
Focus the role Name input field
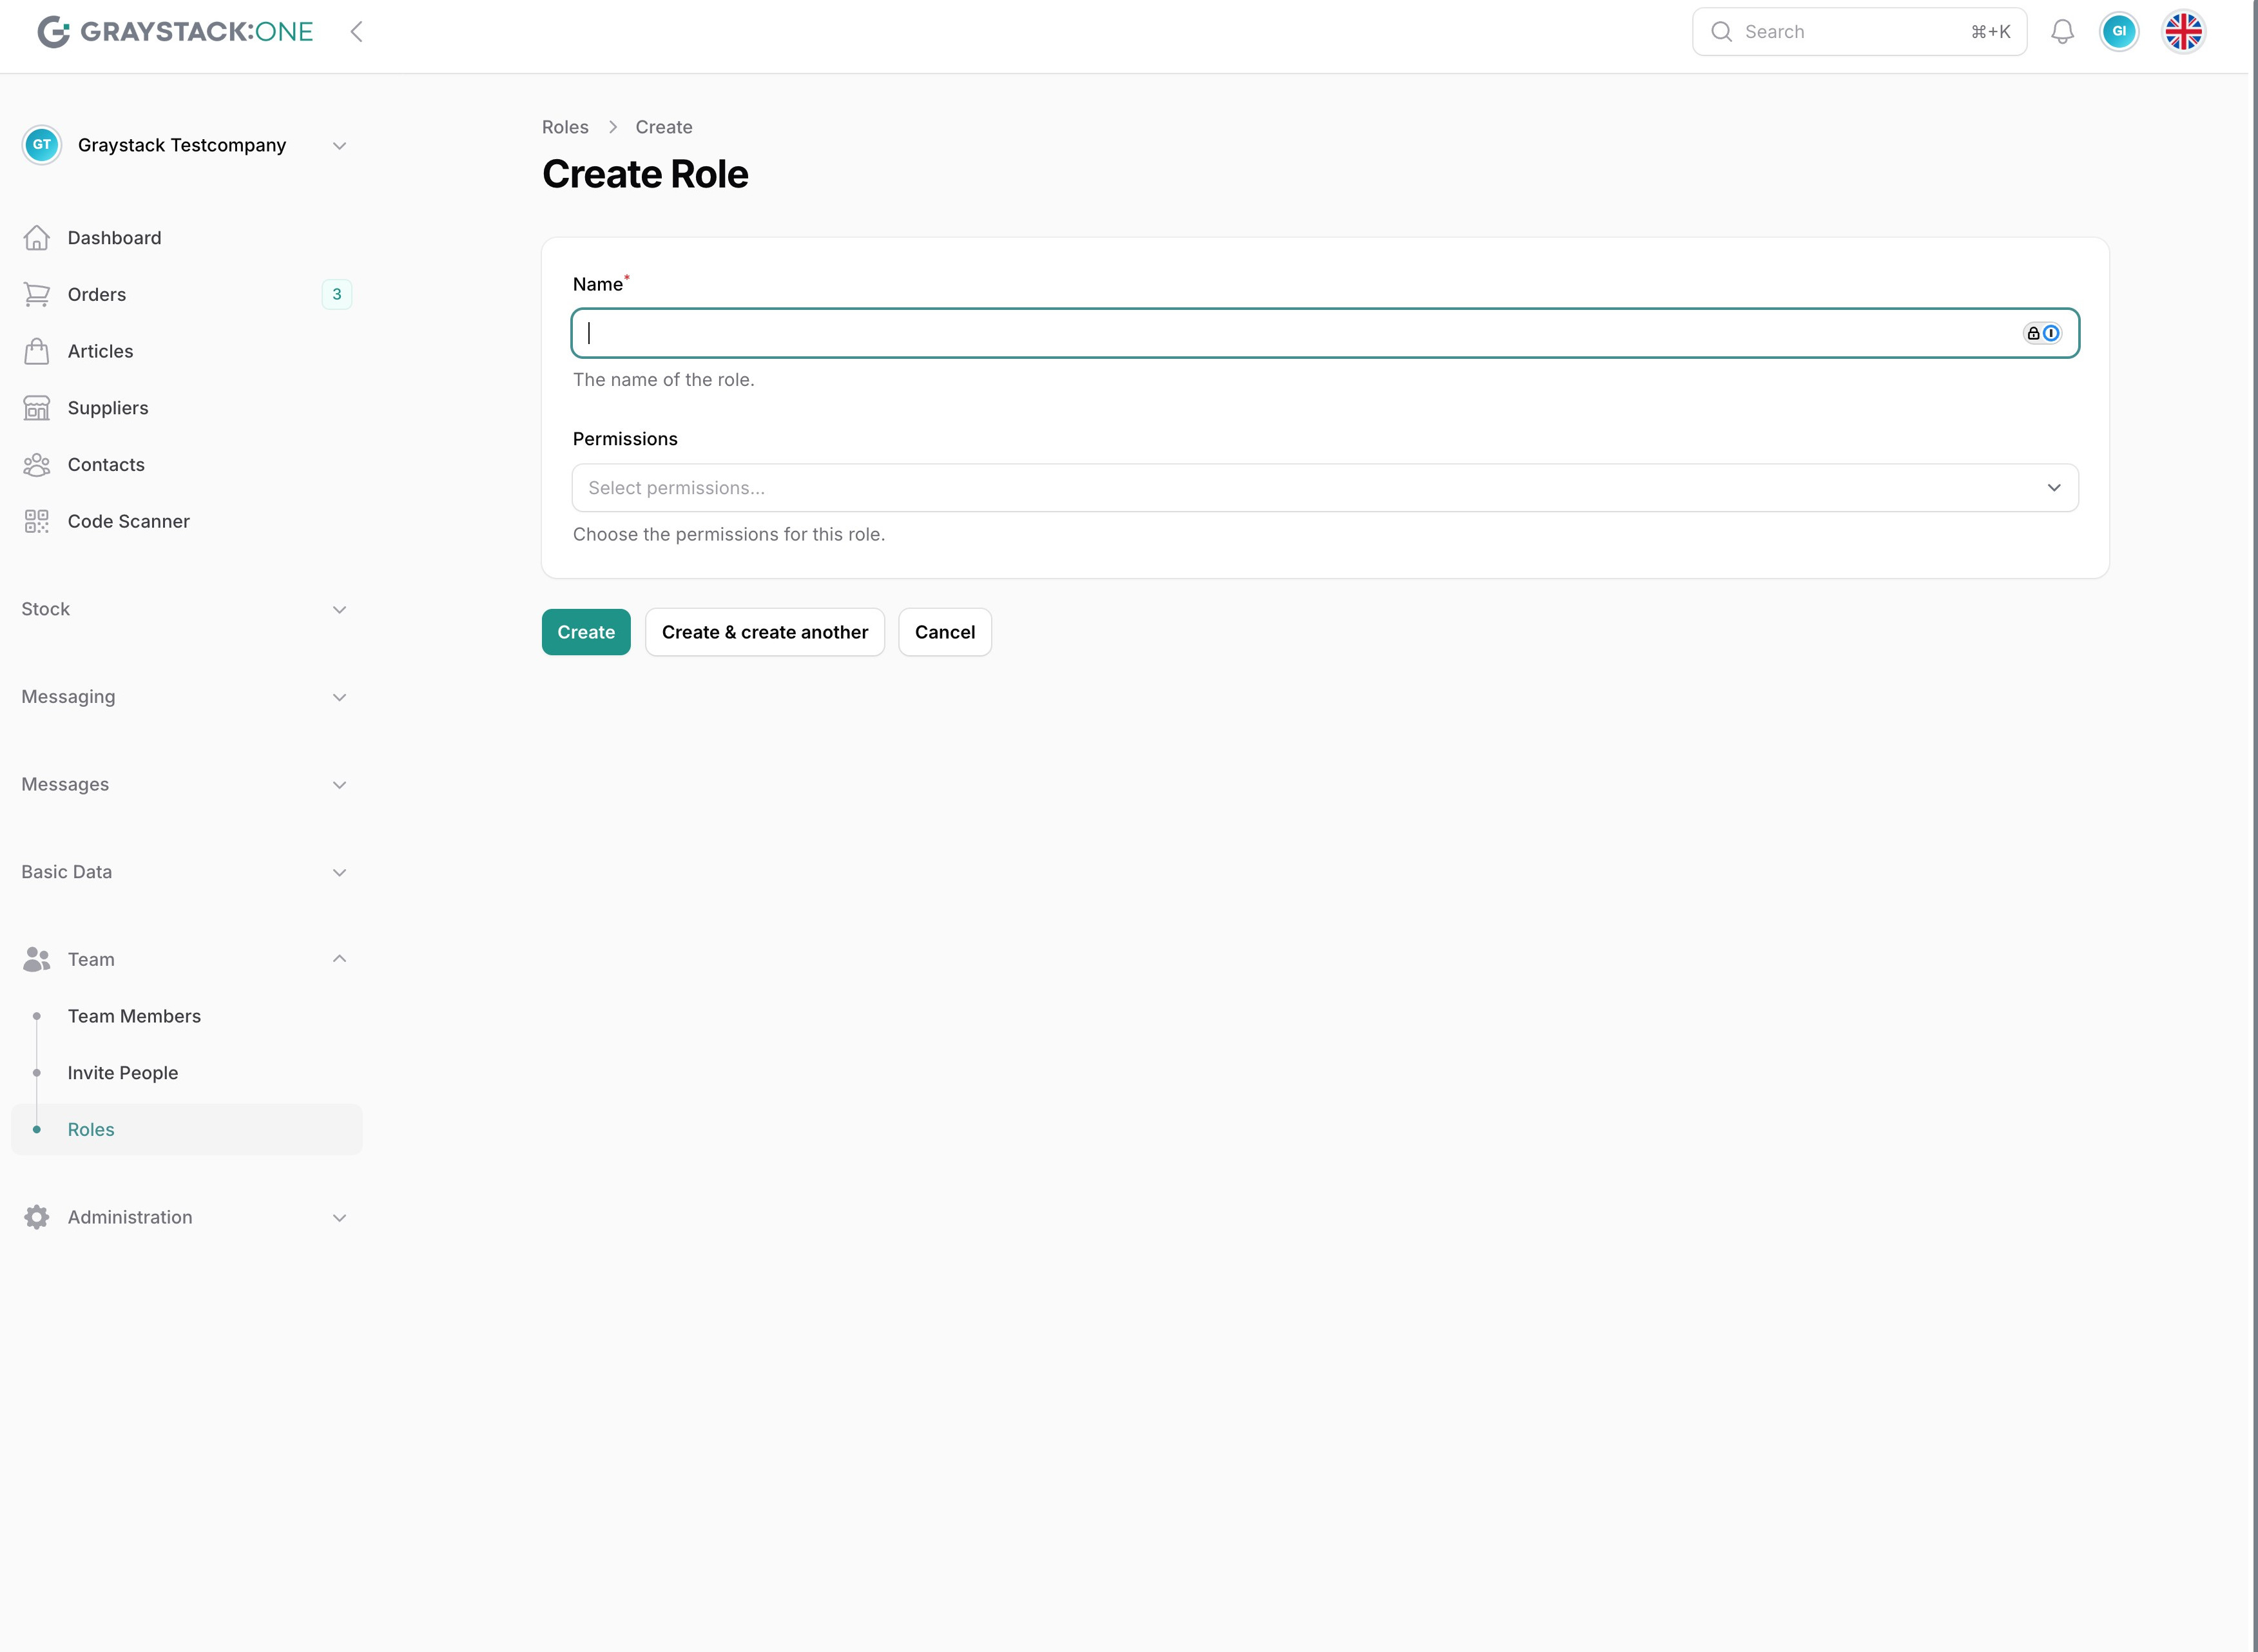[1300, 333]
